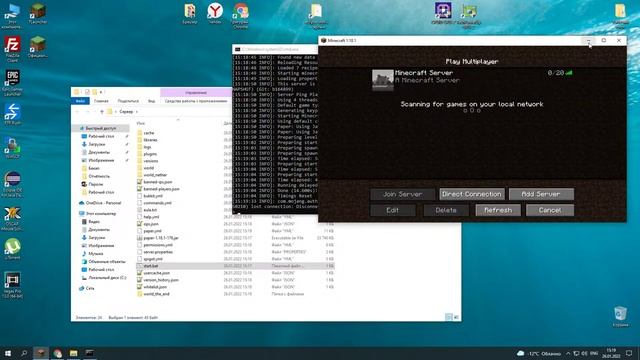Switch Explorer to large icons view
640x360 pixels.
456,317
